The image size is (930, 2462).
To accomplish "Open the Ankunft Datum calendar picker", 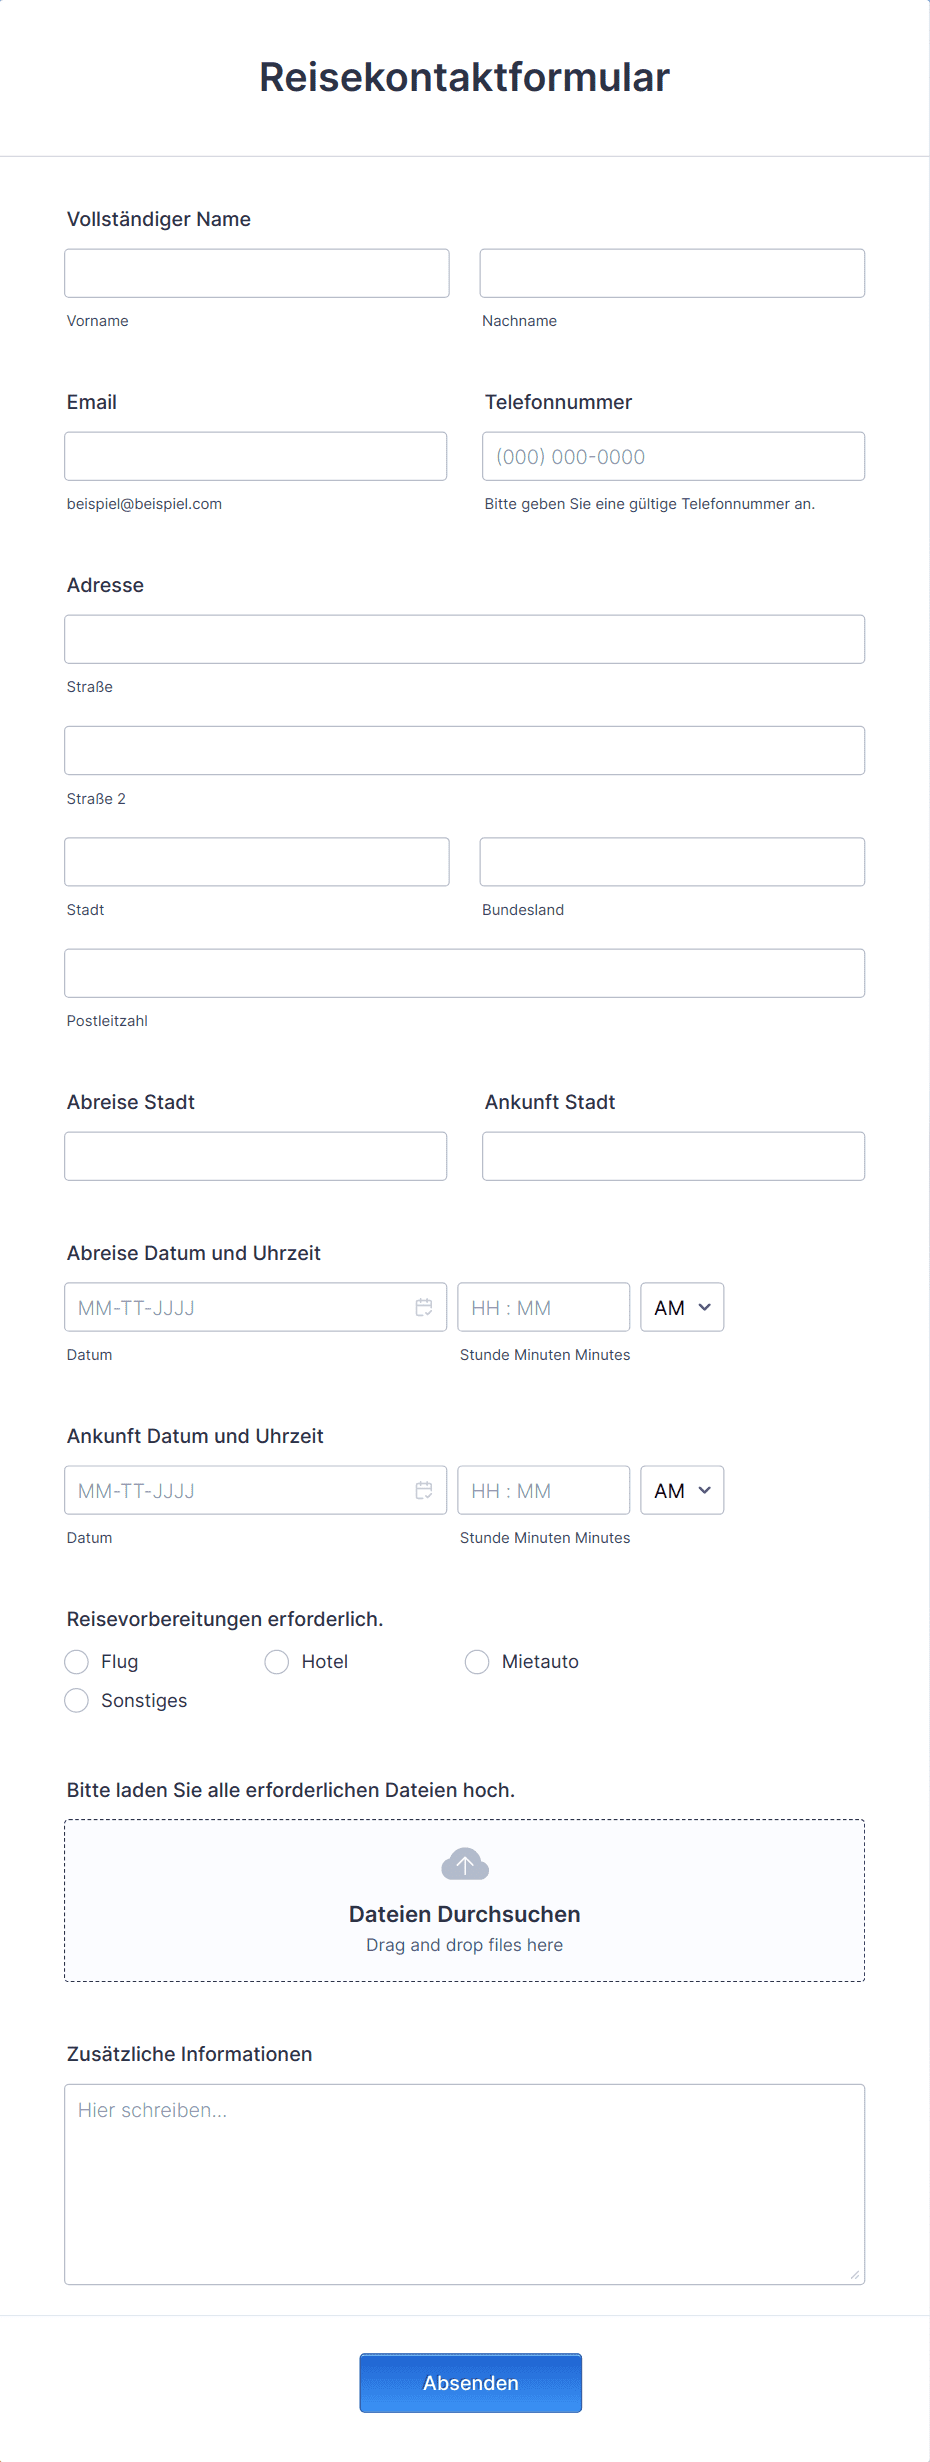I will tap(422, 1489).
